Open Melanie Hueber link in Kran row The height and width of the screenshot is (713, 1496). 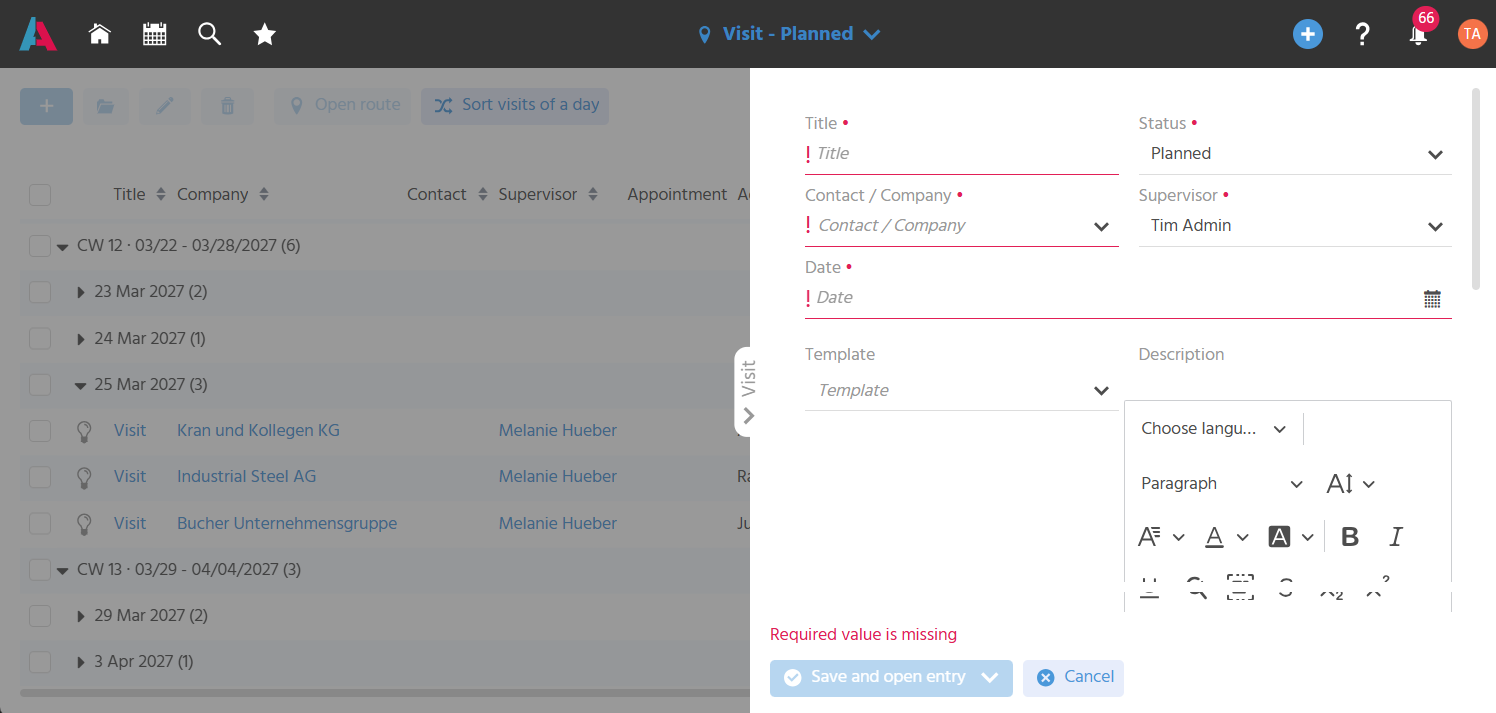point(558,431)
